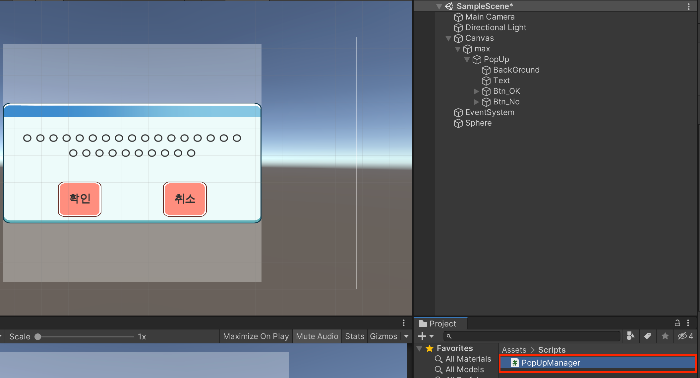Click the Sphere cube icon

[x=458, y=123]
